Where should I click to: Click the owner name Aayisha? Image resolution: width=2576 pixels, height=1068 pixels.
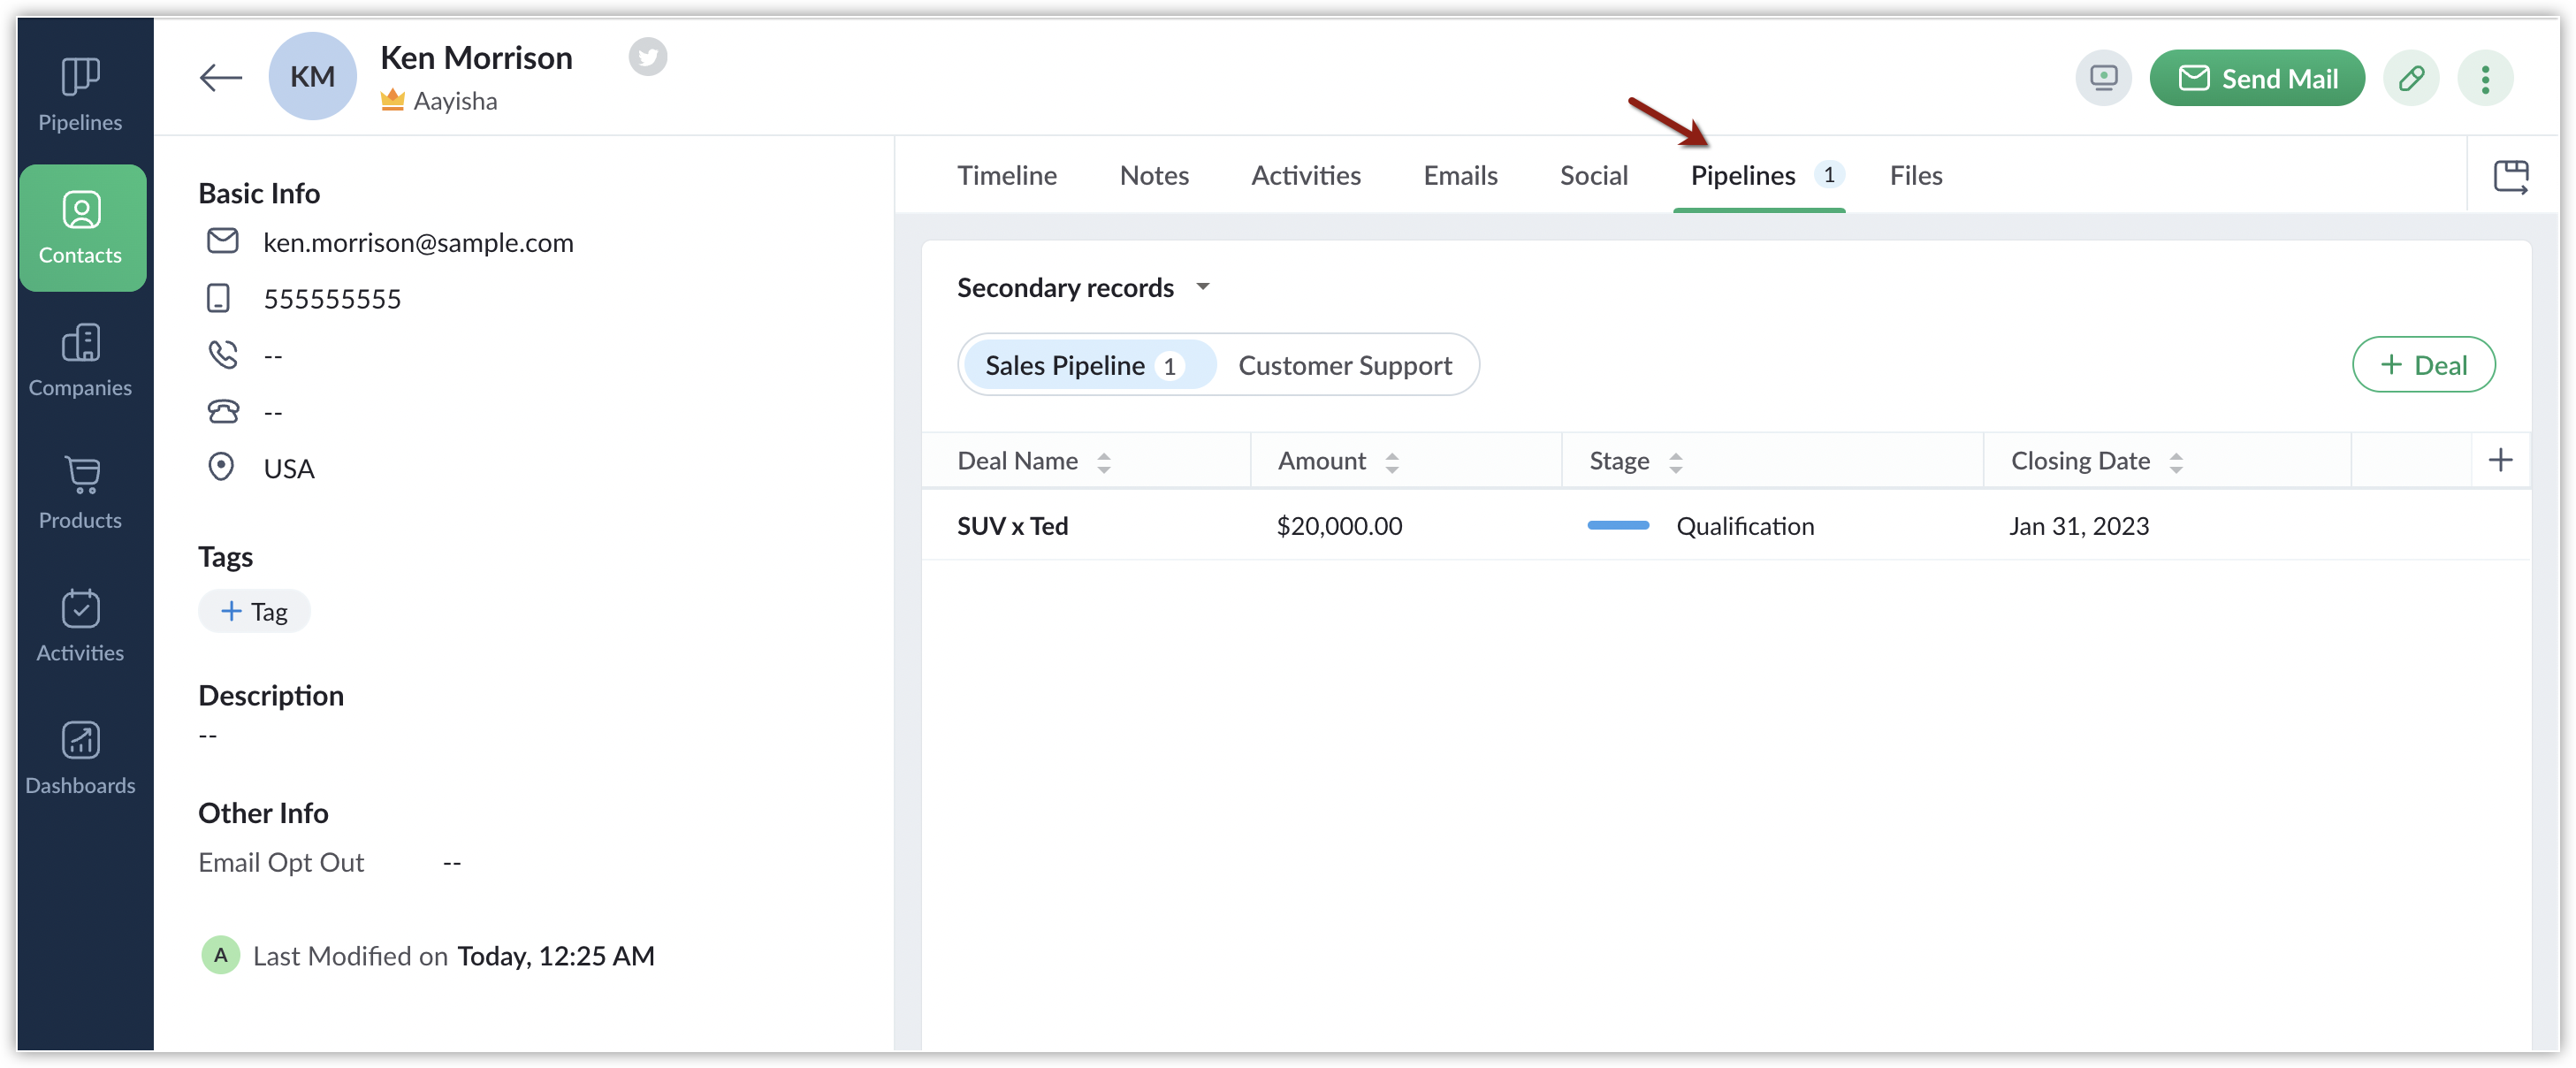pyautogui.click(x=455, y=101)
